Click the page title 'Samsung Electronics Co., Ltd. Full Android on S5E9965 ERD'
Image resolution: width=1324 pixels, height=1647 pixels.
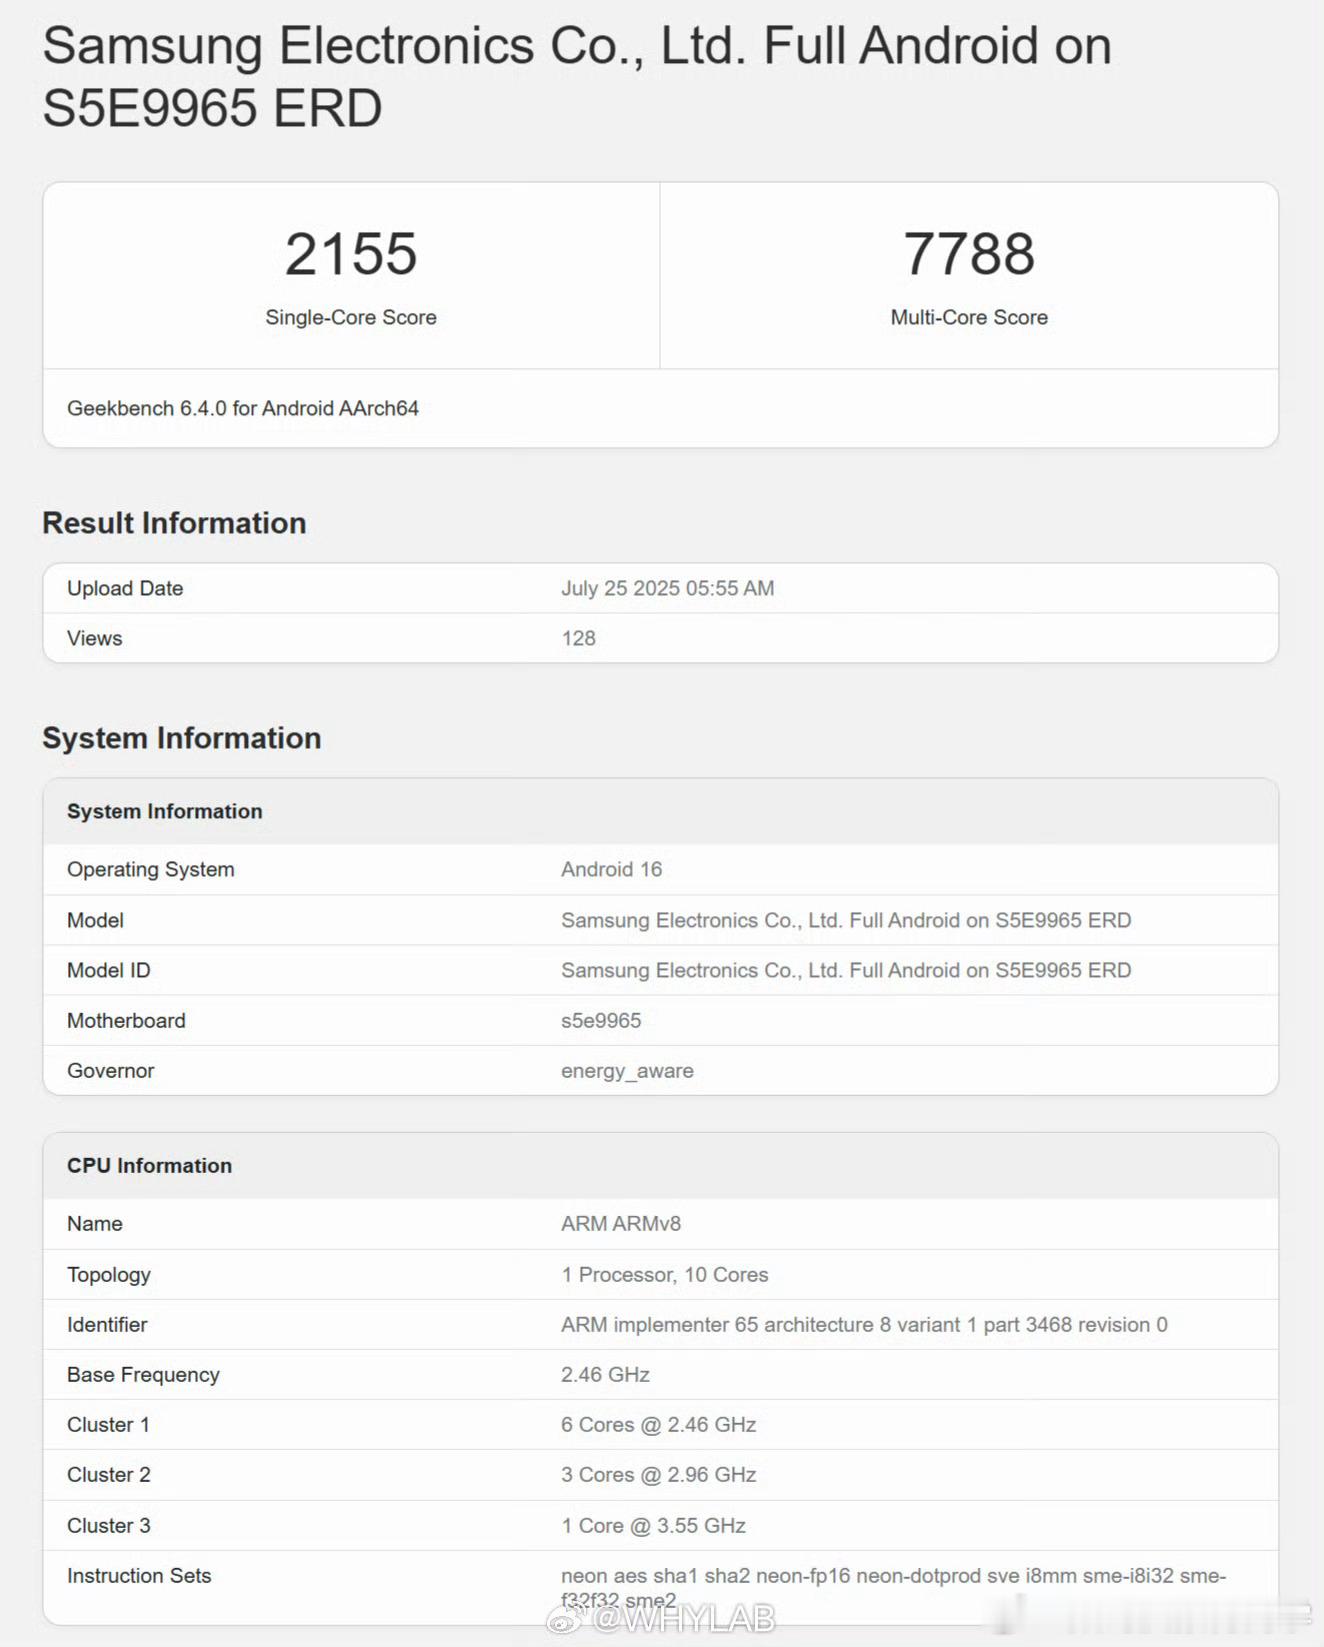(x=577, y=77)
